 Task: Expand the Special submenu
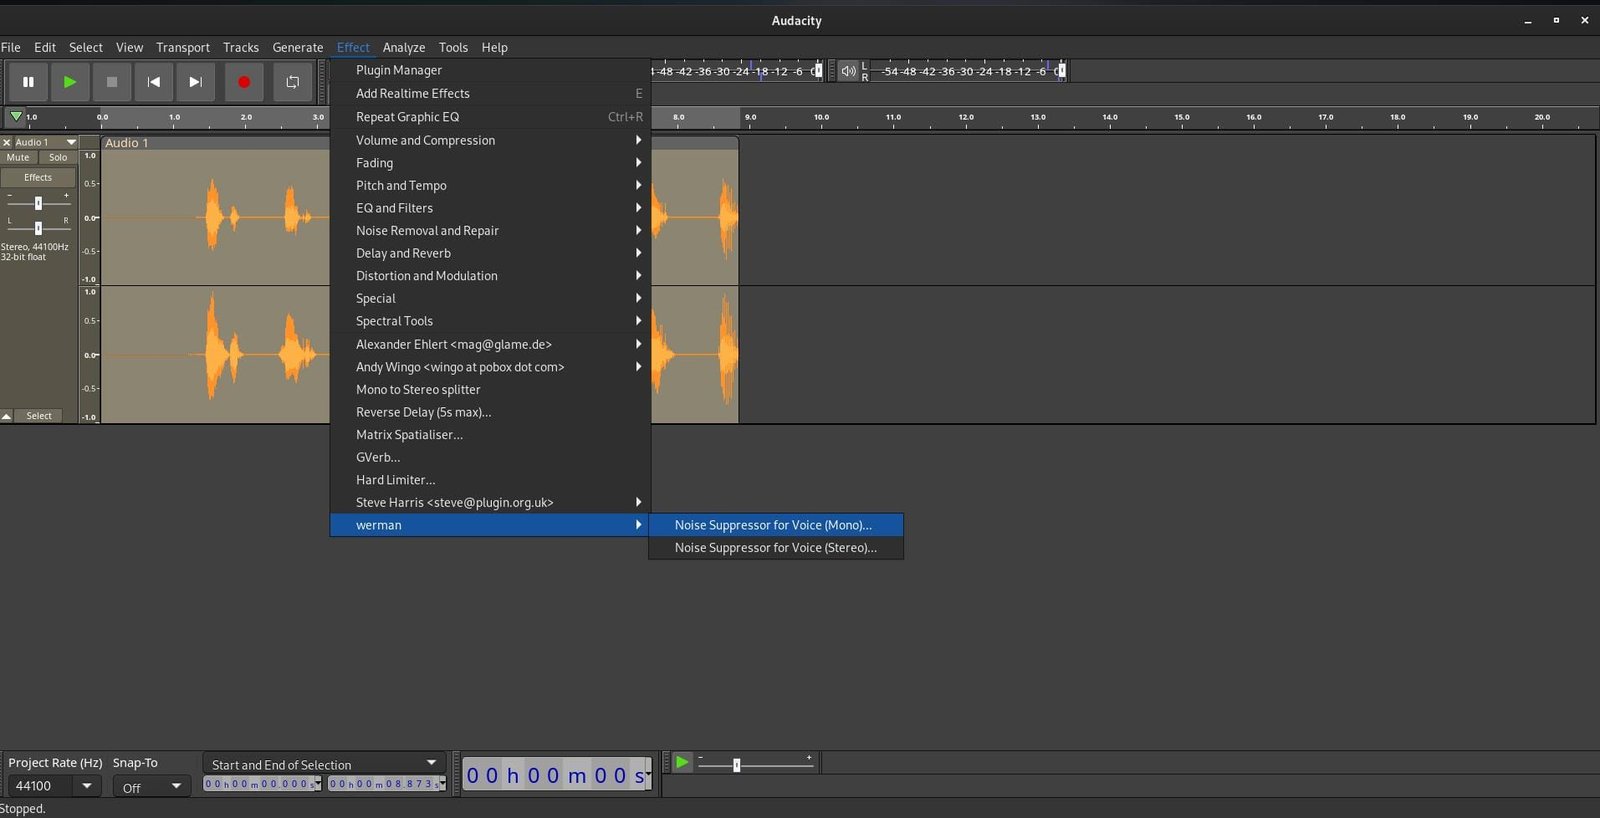(x=490, y=298)
